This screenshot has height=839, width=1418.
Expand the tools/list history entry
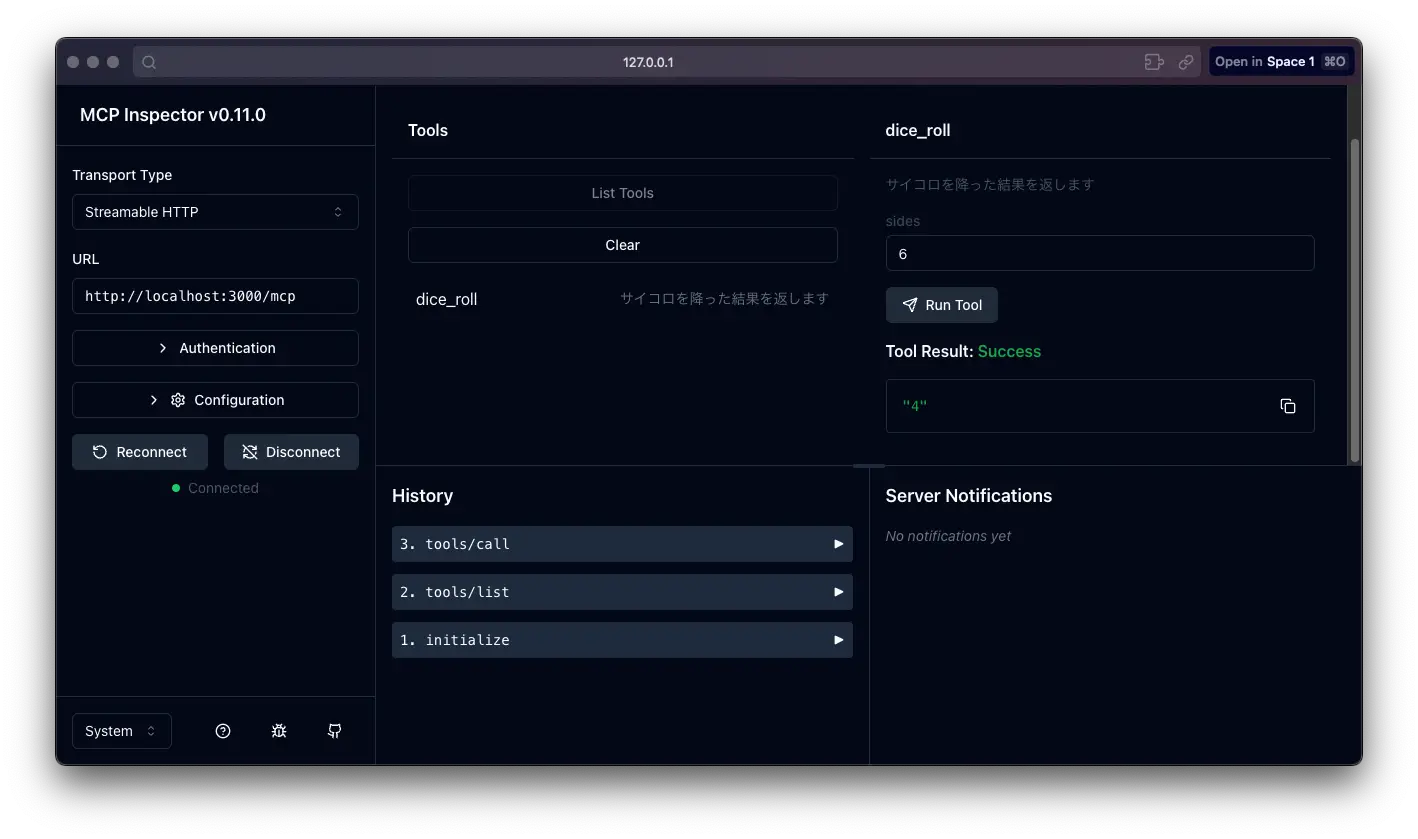pos(622,592)
